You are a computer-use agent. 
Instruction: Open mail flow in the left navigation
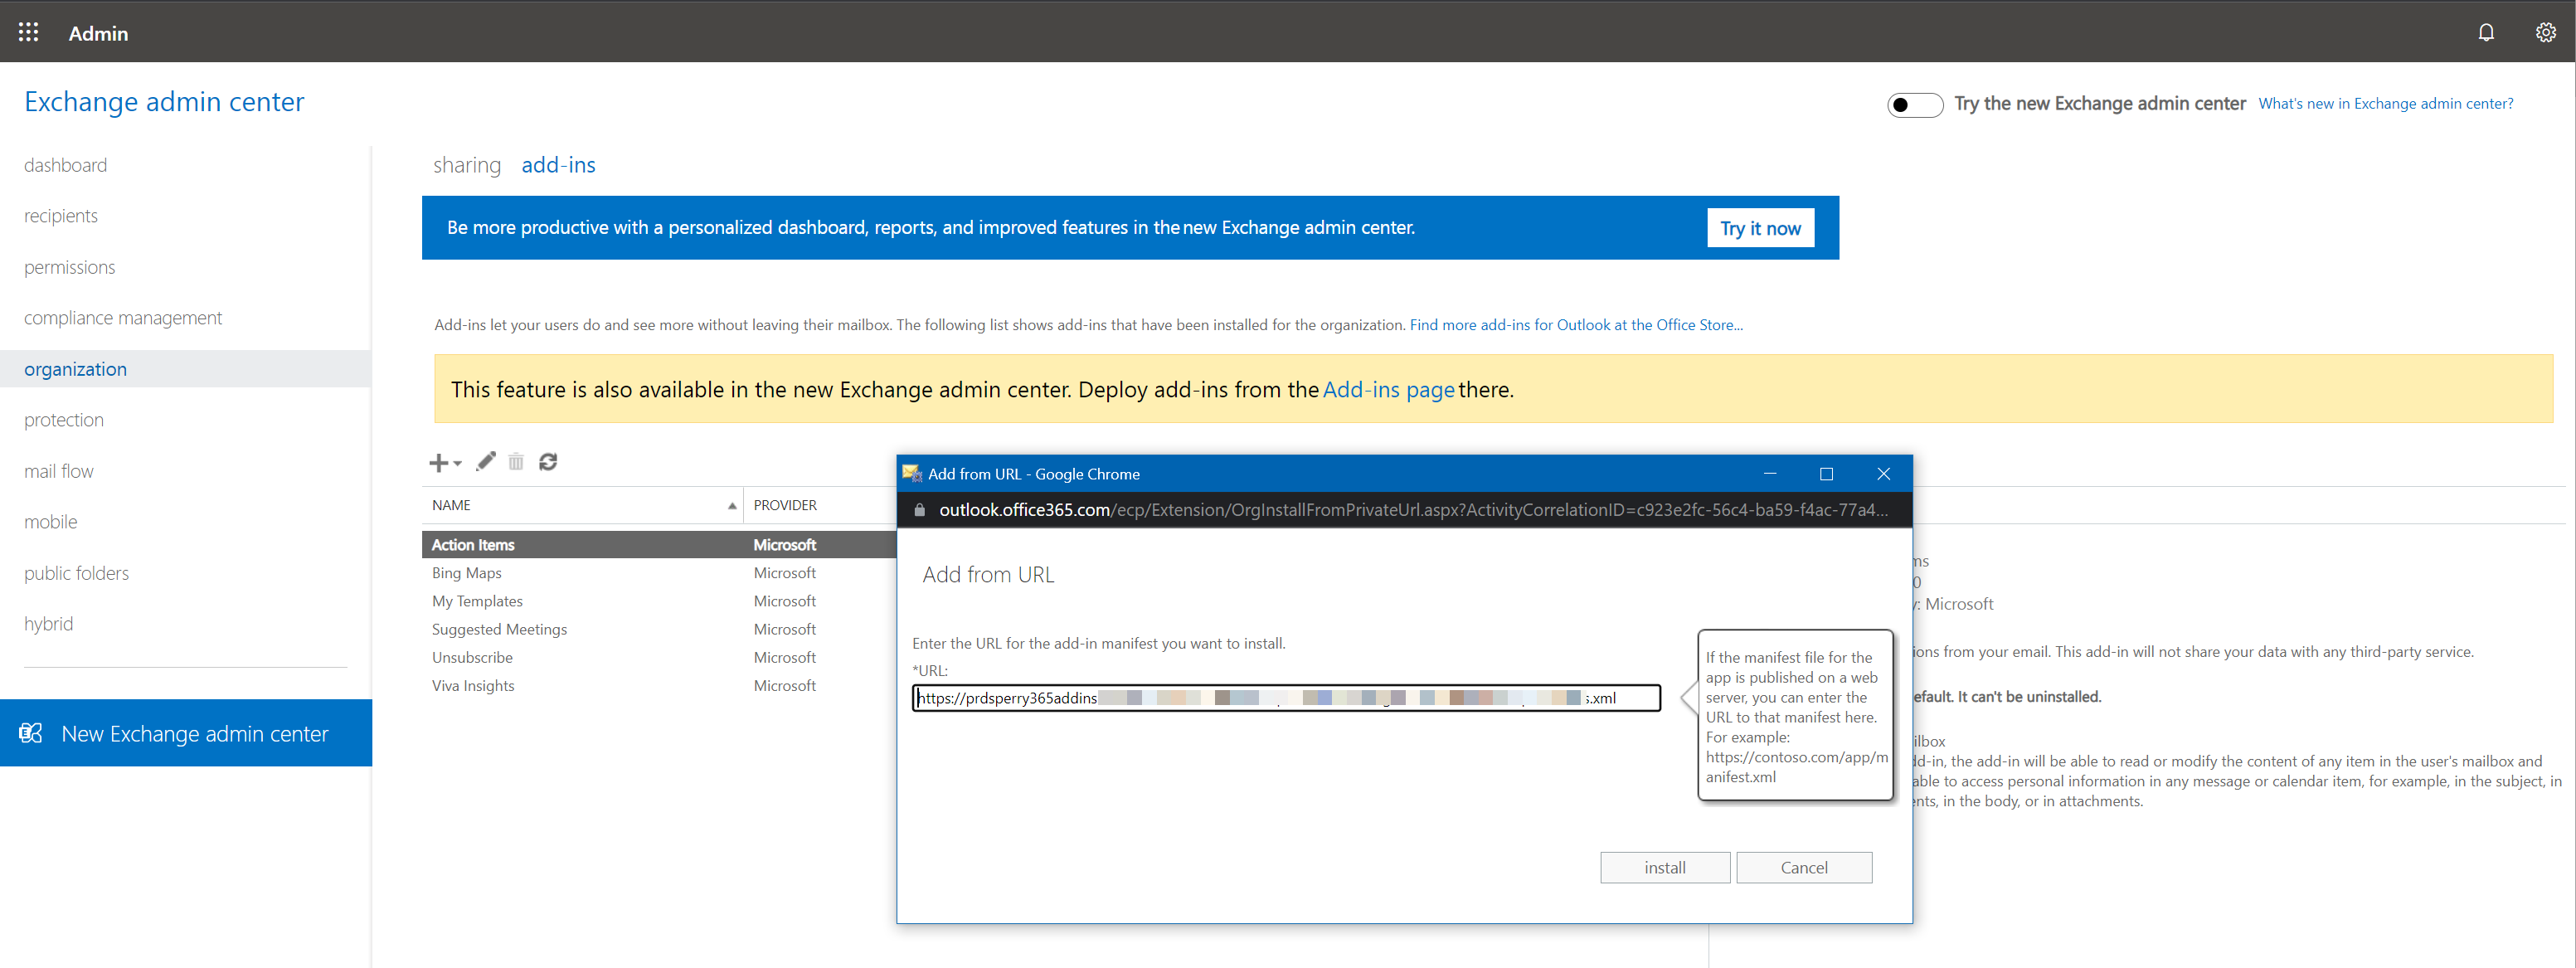coord(59,471)
